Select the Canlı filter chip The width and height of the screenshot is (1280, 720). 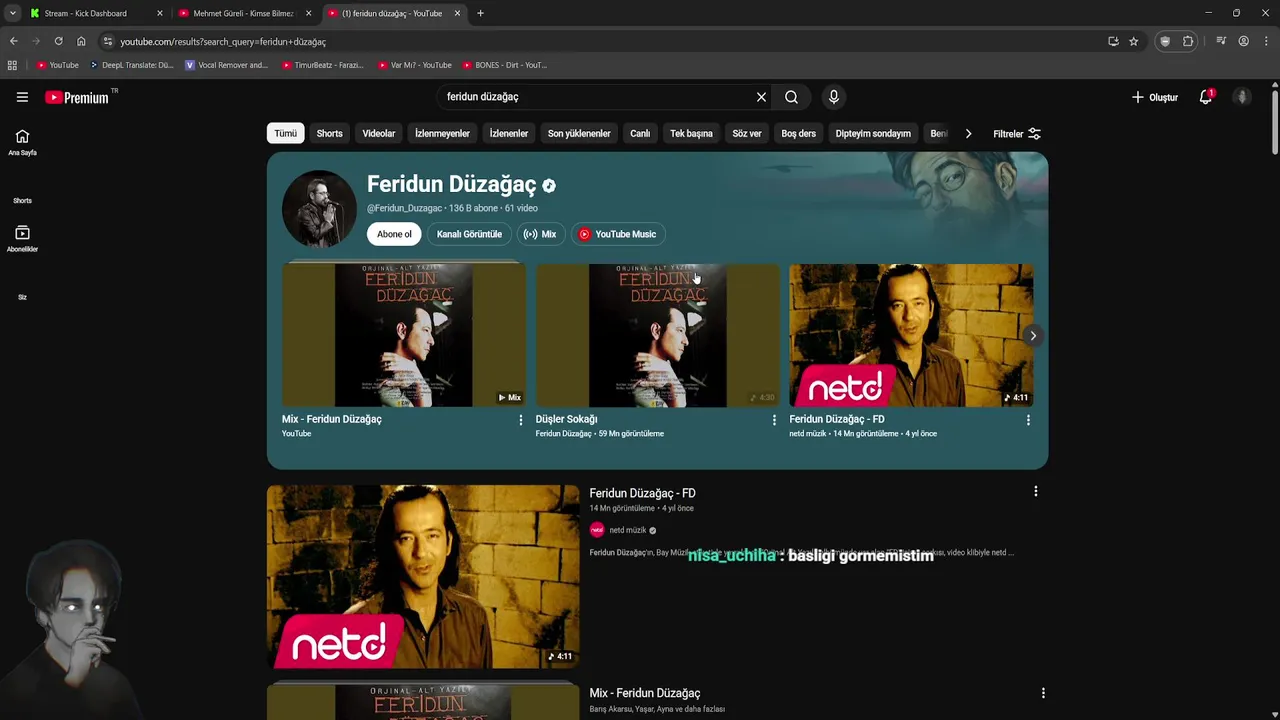tap(640, 133)
